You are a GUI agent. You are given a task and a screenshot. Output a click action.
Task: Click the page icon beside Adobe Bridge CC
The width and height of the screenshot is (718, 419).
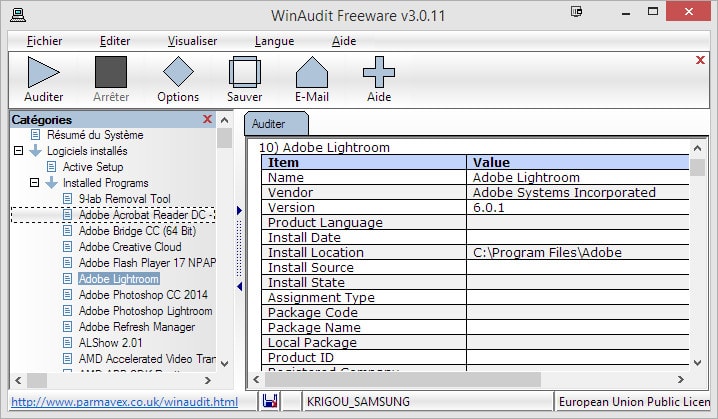[67, 231]
